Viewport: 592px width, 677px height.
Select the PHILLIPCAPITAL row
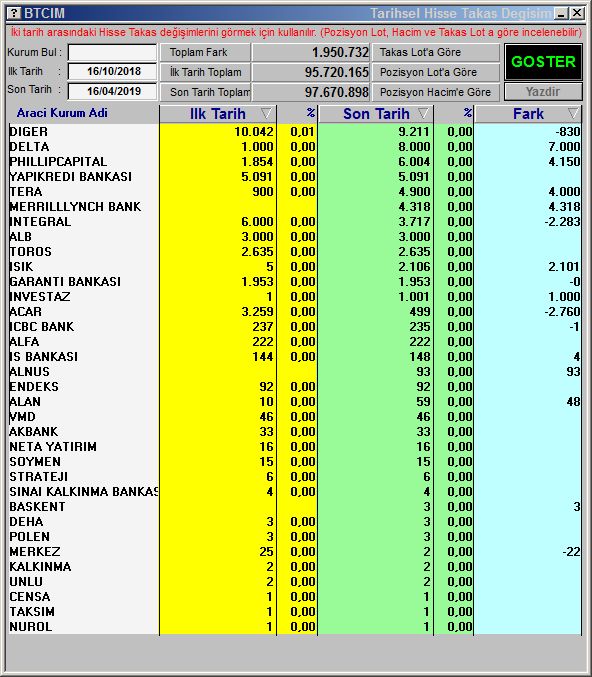click(295, 161)
